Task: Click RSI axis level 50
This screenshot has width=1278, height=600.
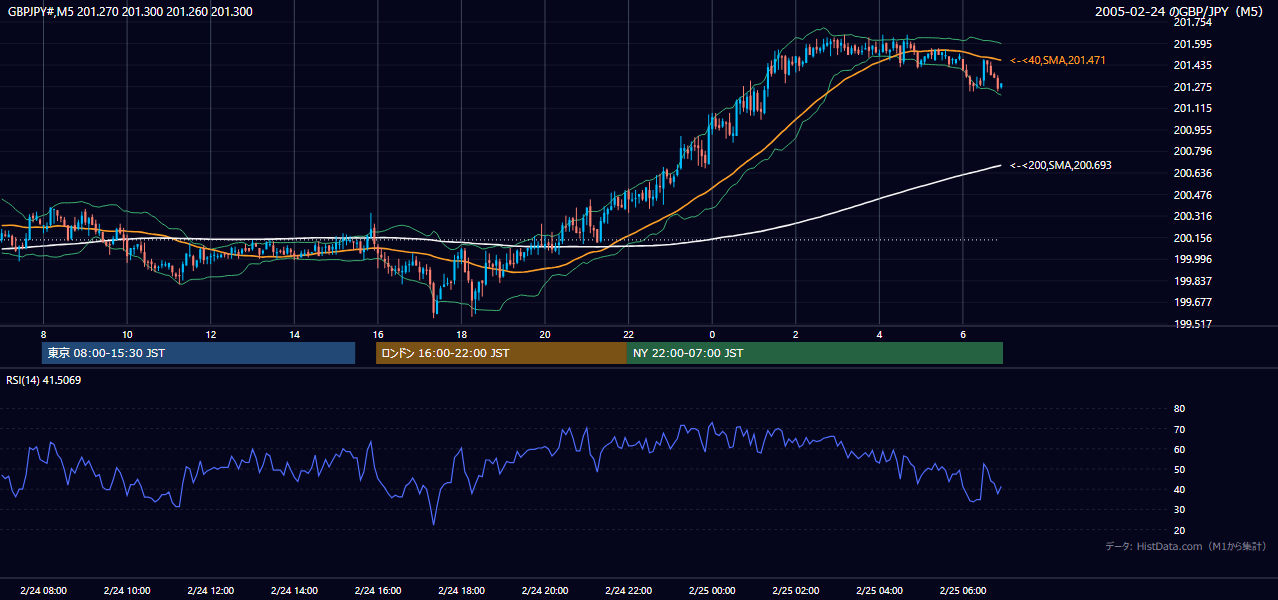Action: coord(1179,469)
